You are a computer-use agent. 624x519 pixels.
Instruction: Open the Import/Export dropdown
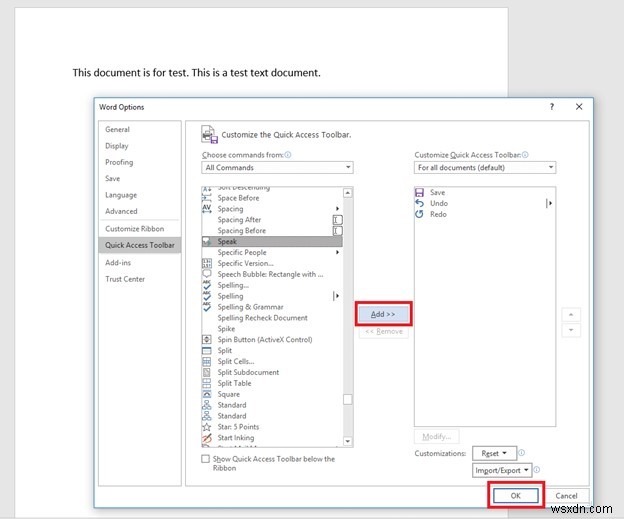[502, 470]
